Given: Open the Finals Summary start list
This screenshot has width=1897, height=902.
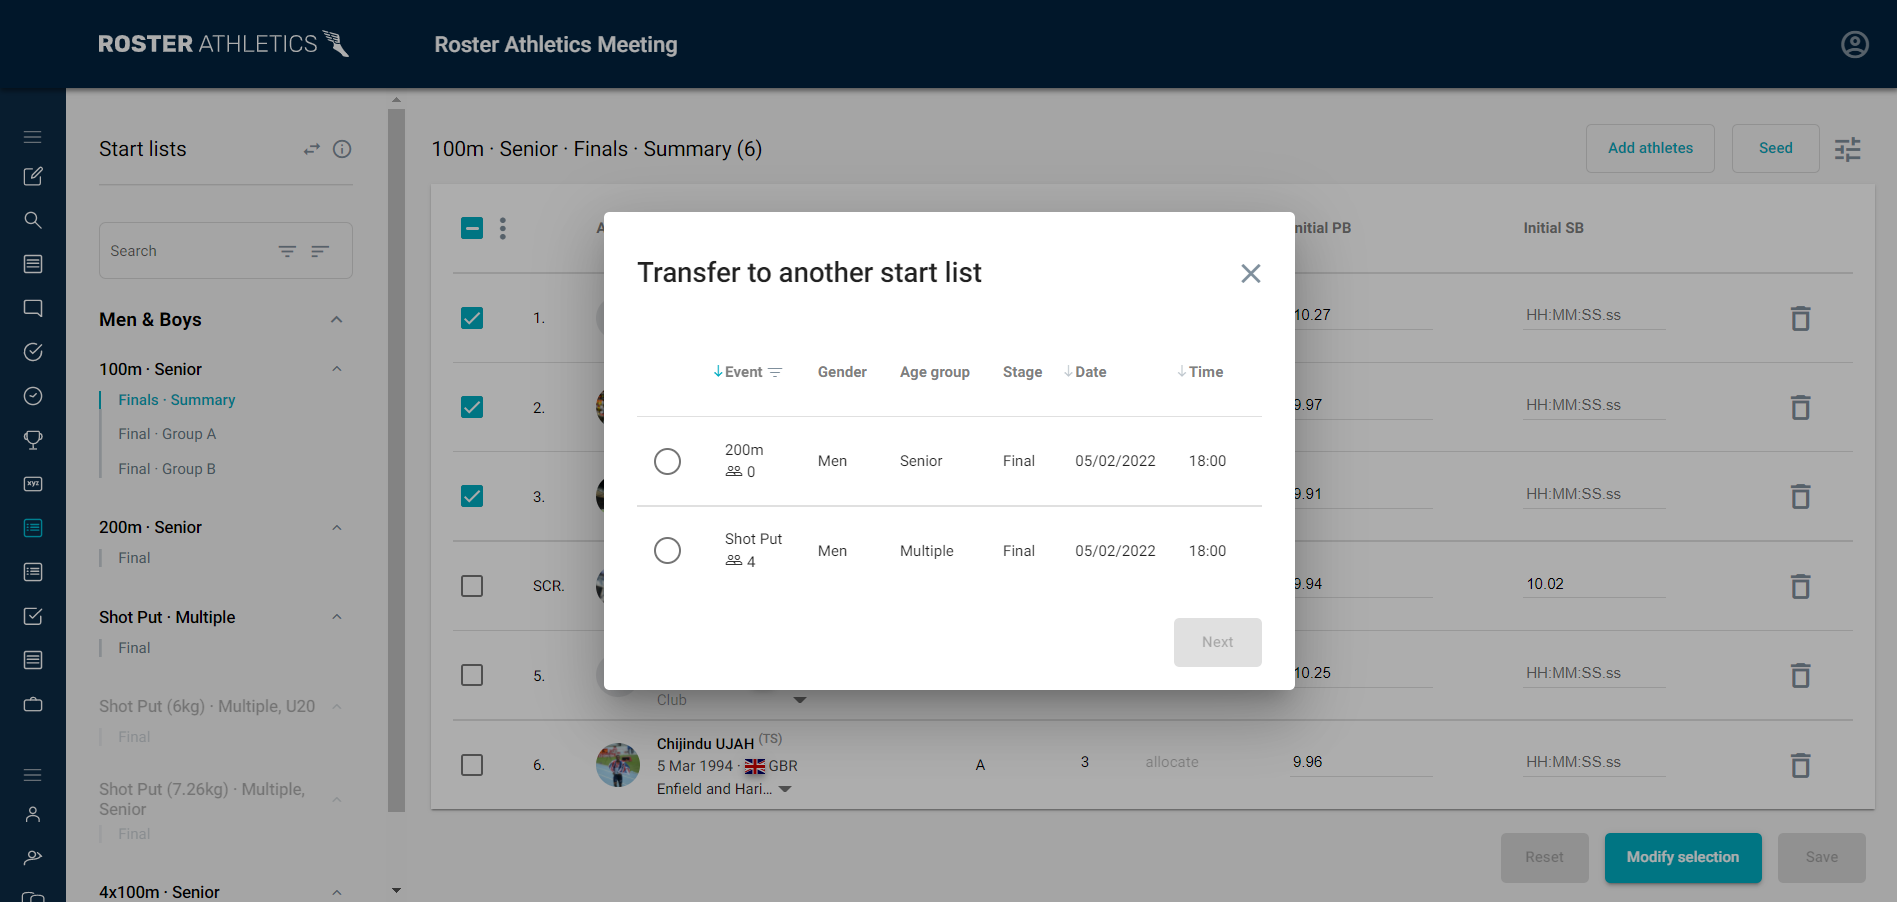Looking at the screenshot, I should coord(176,399).
